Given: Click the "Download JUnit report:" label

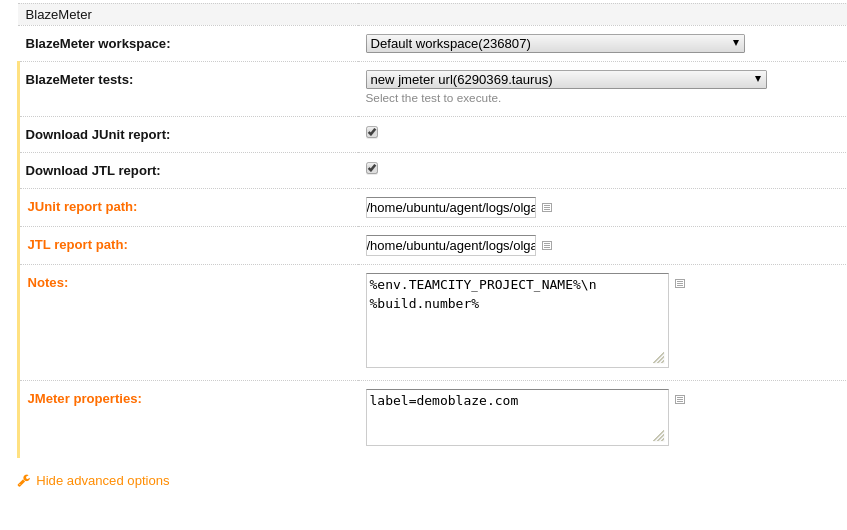Looking at the screenshot, I should [98, 134].
